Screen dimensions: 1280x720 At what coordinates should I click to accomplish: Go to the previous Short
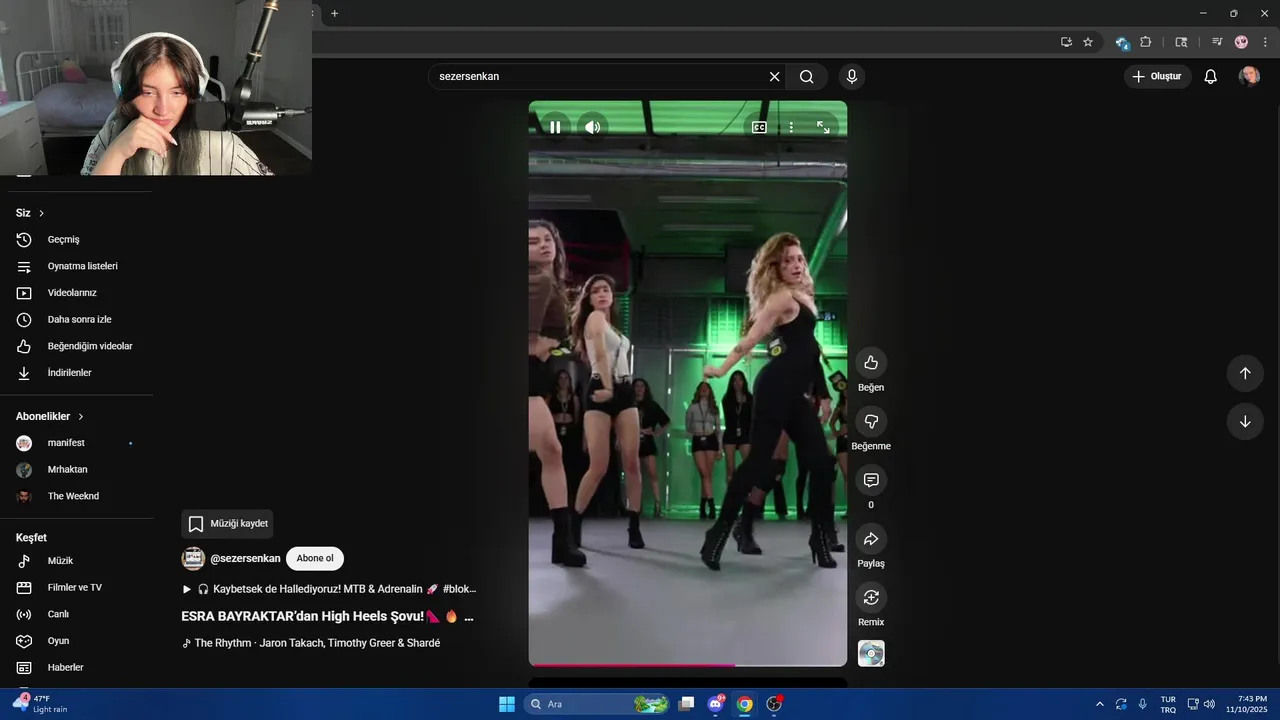point(1245,373)
